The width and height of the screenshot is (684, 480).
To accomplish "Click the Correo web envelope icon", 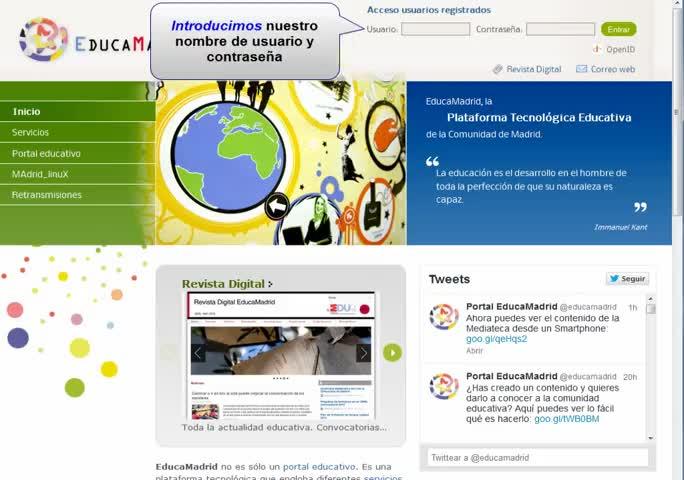I will click(581, 69).
